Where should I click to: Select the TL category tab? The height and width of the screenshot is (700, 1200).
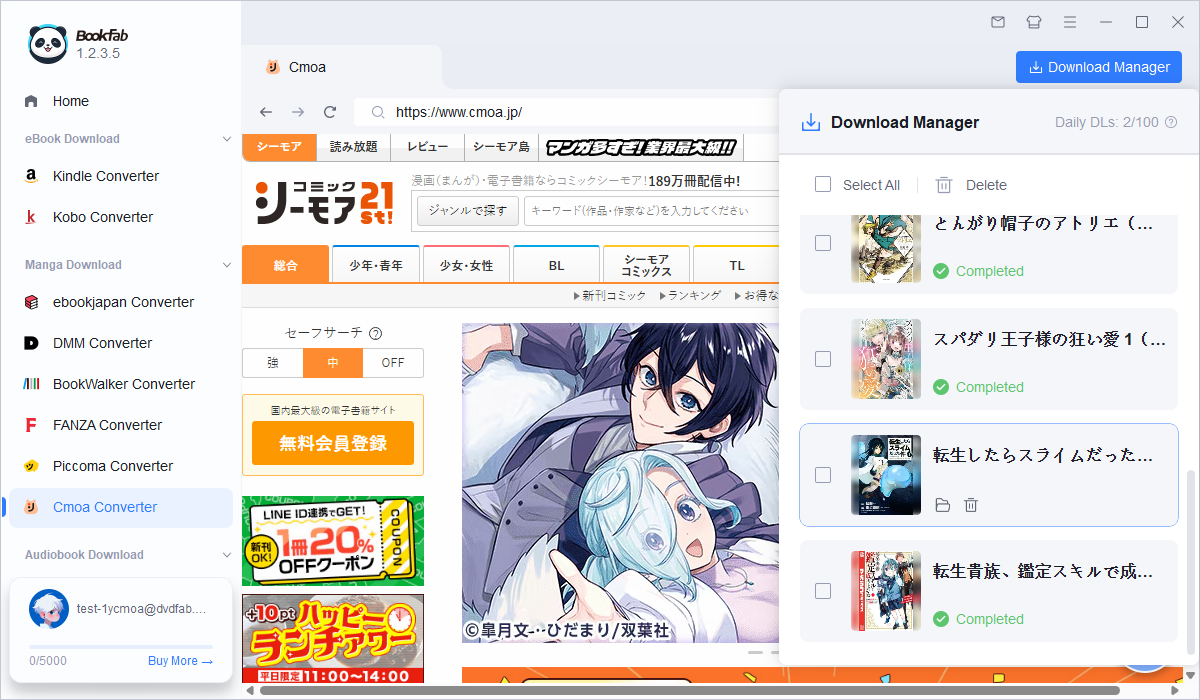(x=736, y=265)
